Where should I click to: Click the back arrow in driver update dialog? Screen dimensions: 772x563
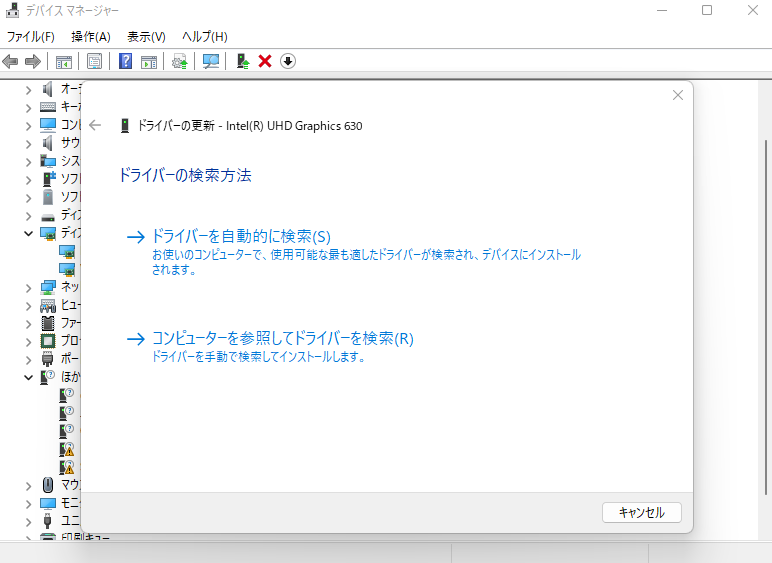pyautogui.click(x=95, y=125)
